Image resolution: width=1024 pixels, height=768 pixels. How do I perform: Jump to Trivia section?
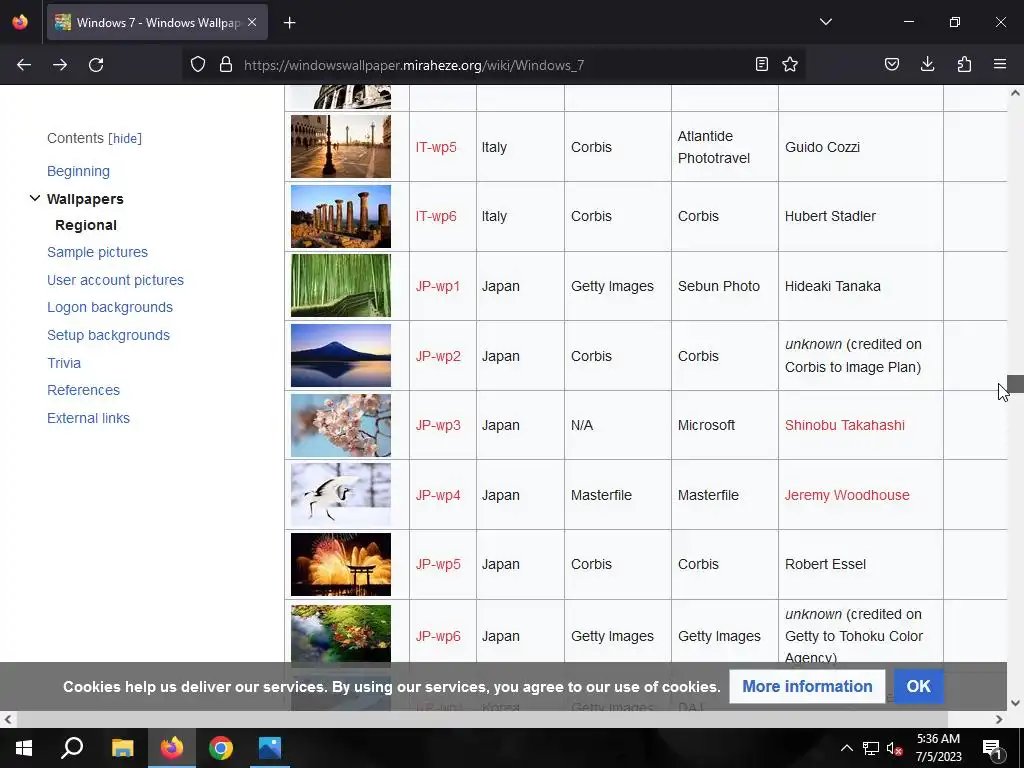(x=64, y=363)
